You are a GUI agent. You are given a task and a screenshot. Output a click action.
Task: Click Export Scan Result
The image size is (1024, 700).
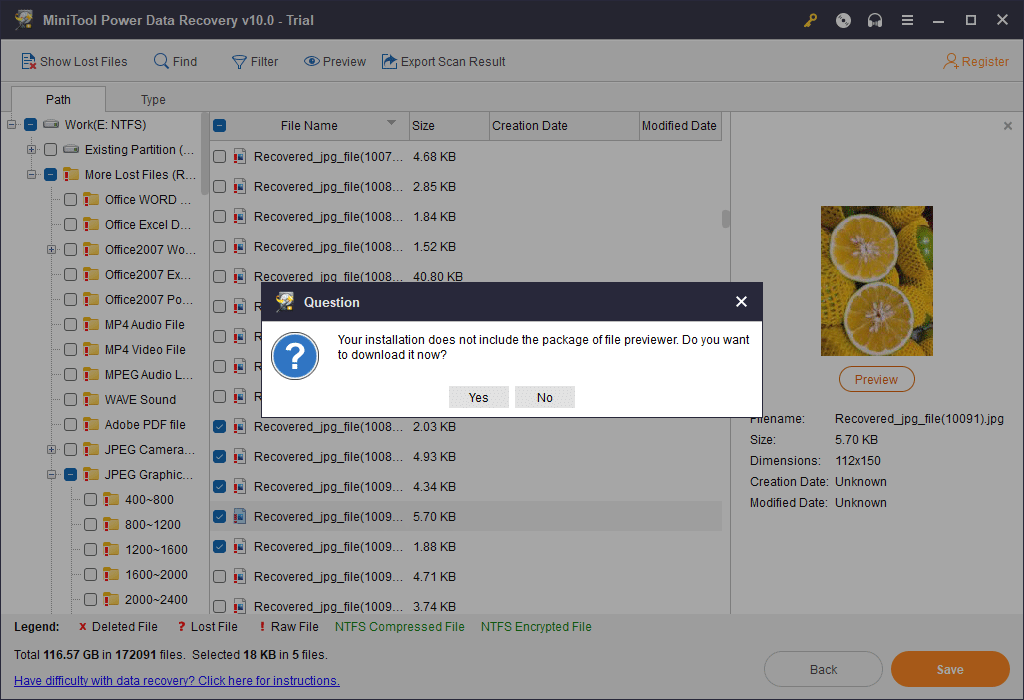pyautogui.click(x=443, y=61)
